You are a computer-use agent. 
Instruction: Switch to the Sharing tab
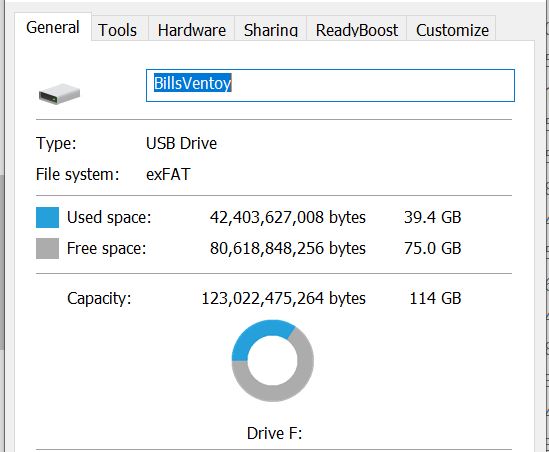271,30
